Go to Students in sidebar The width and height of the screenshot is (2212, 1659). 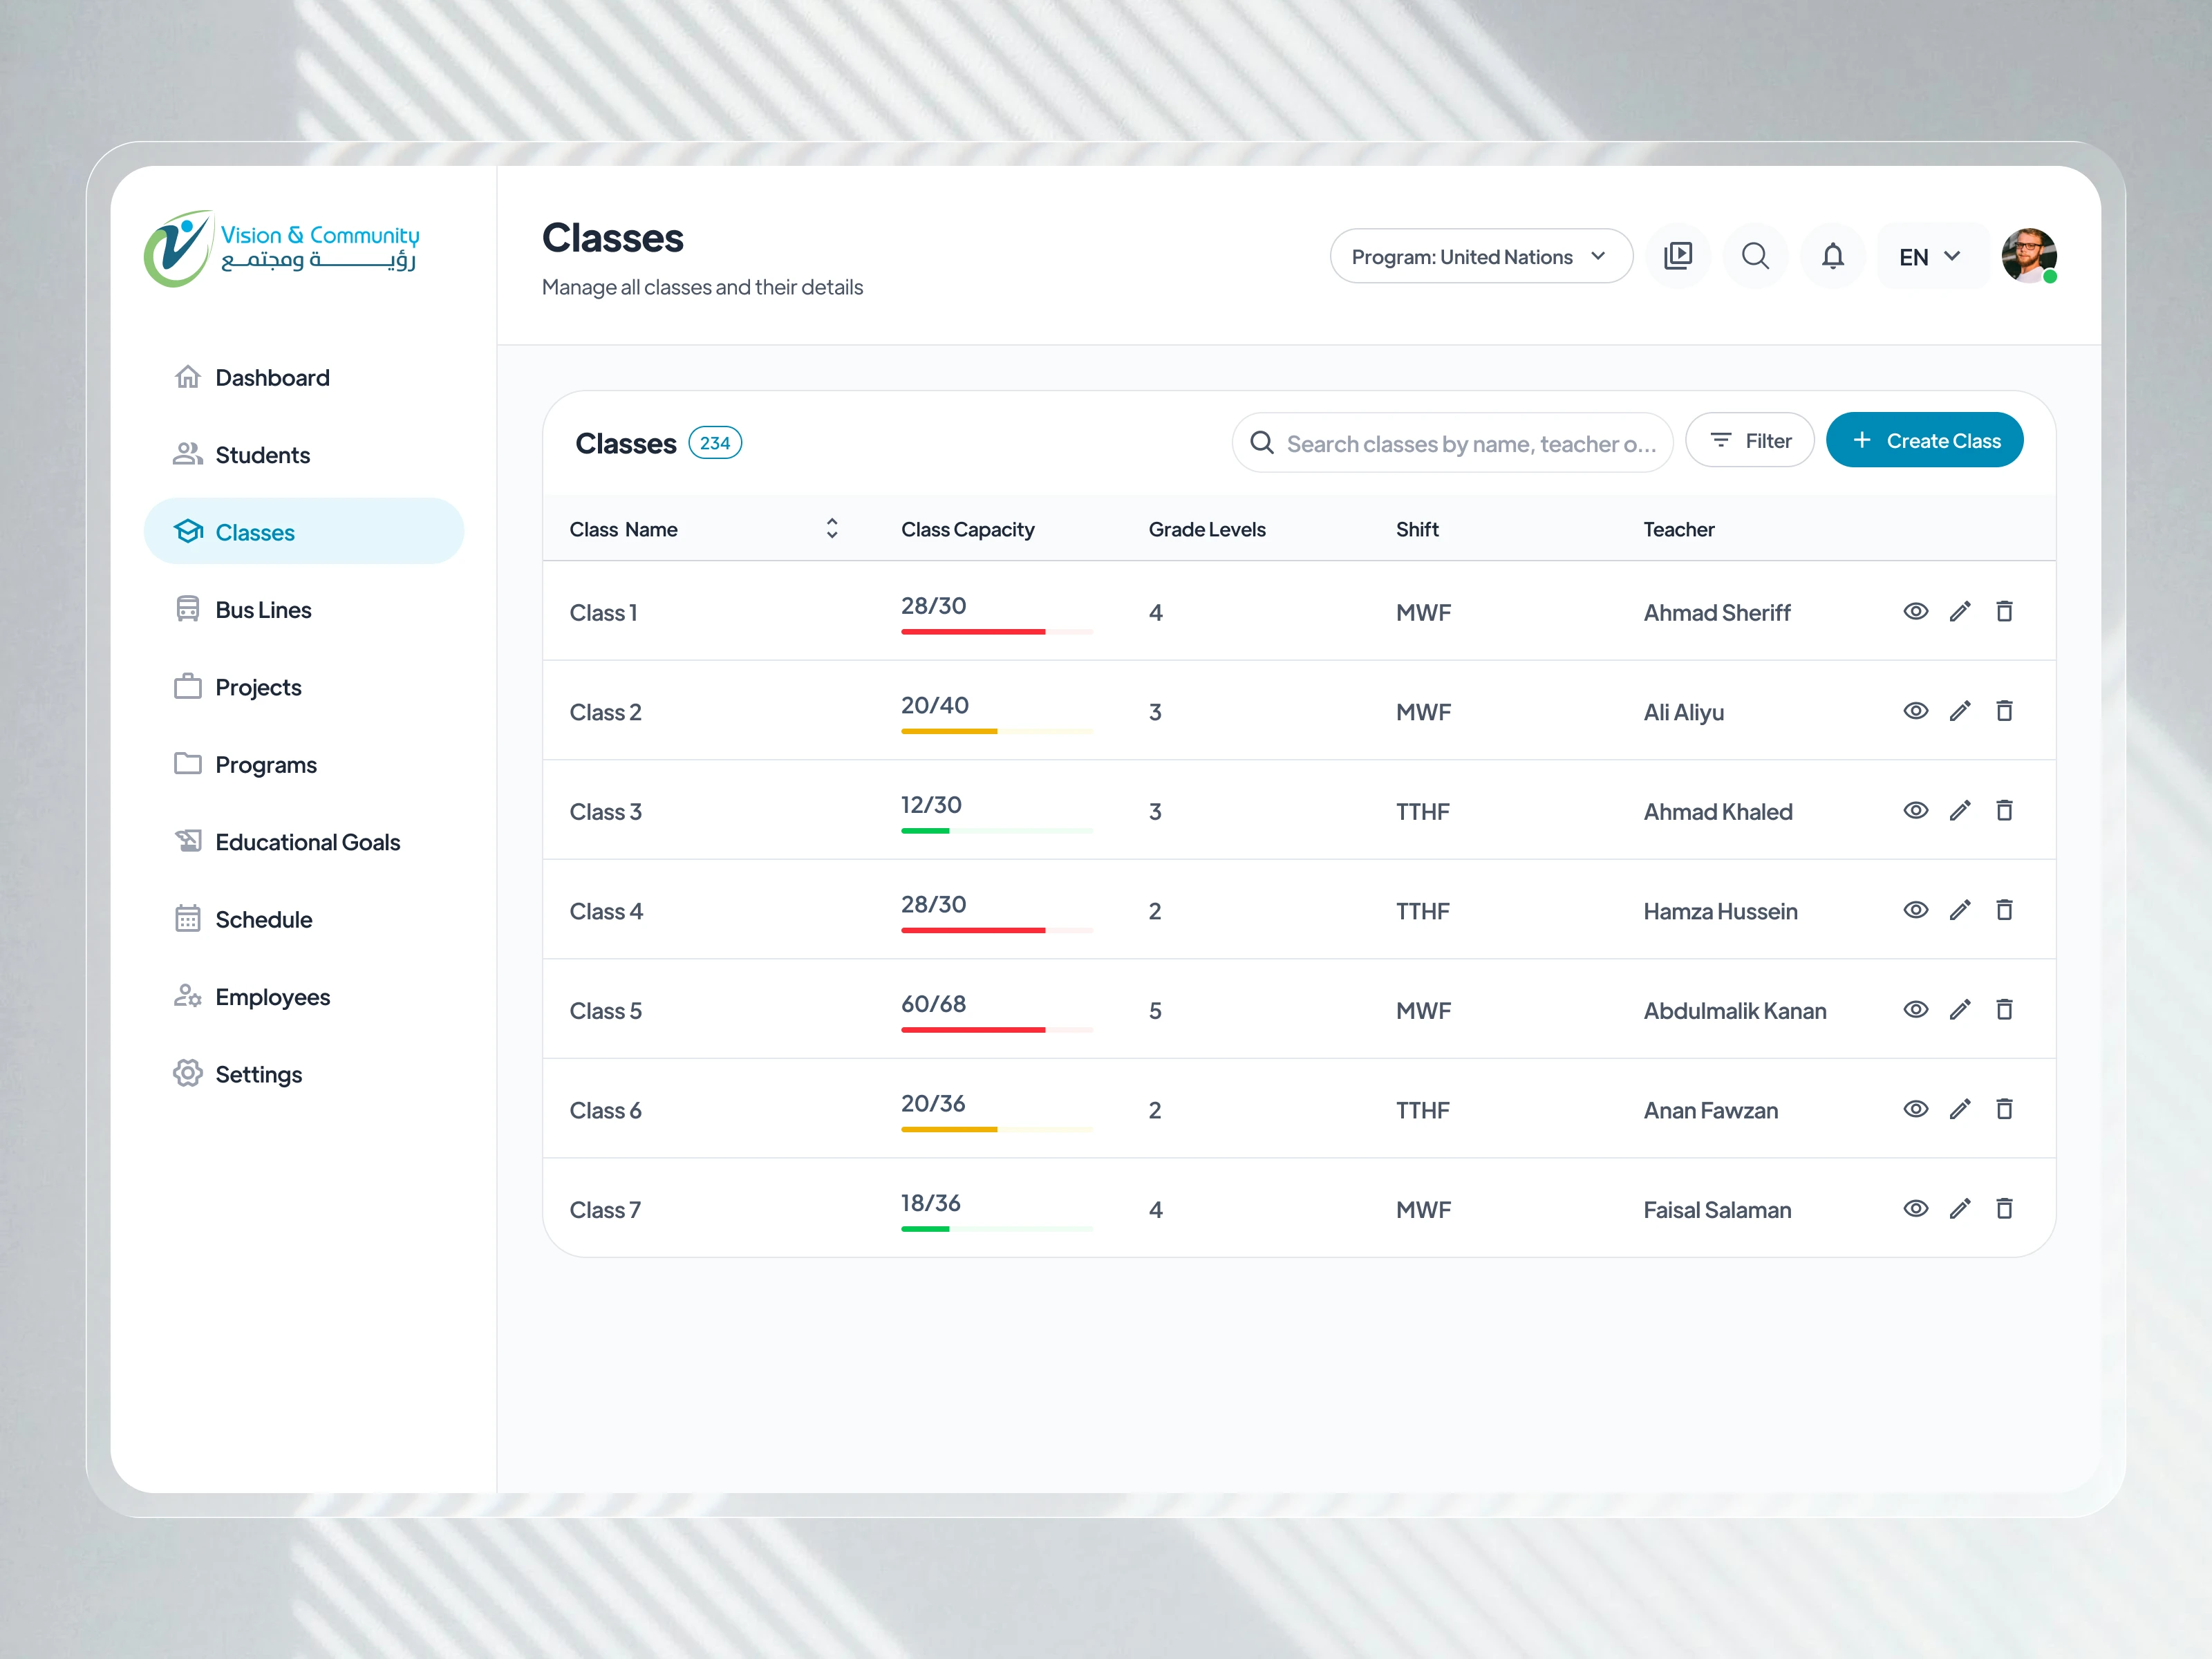(262, 455)
